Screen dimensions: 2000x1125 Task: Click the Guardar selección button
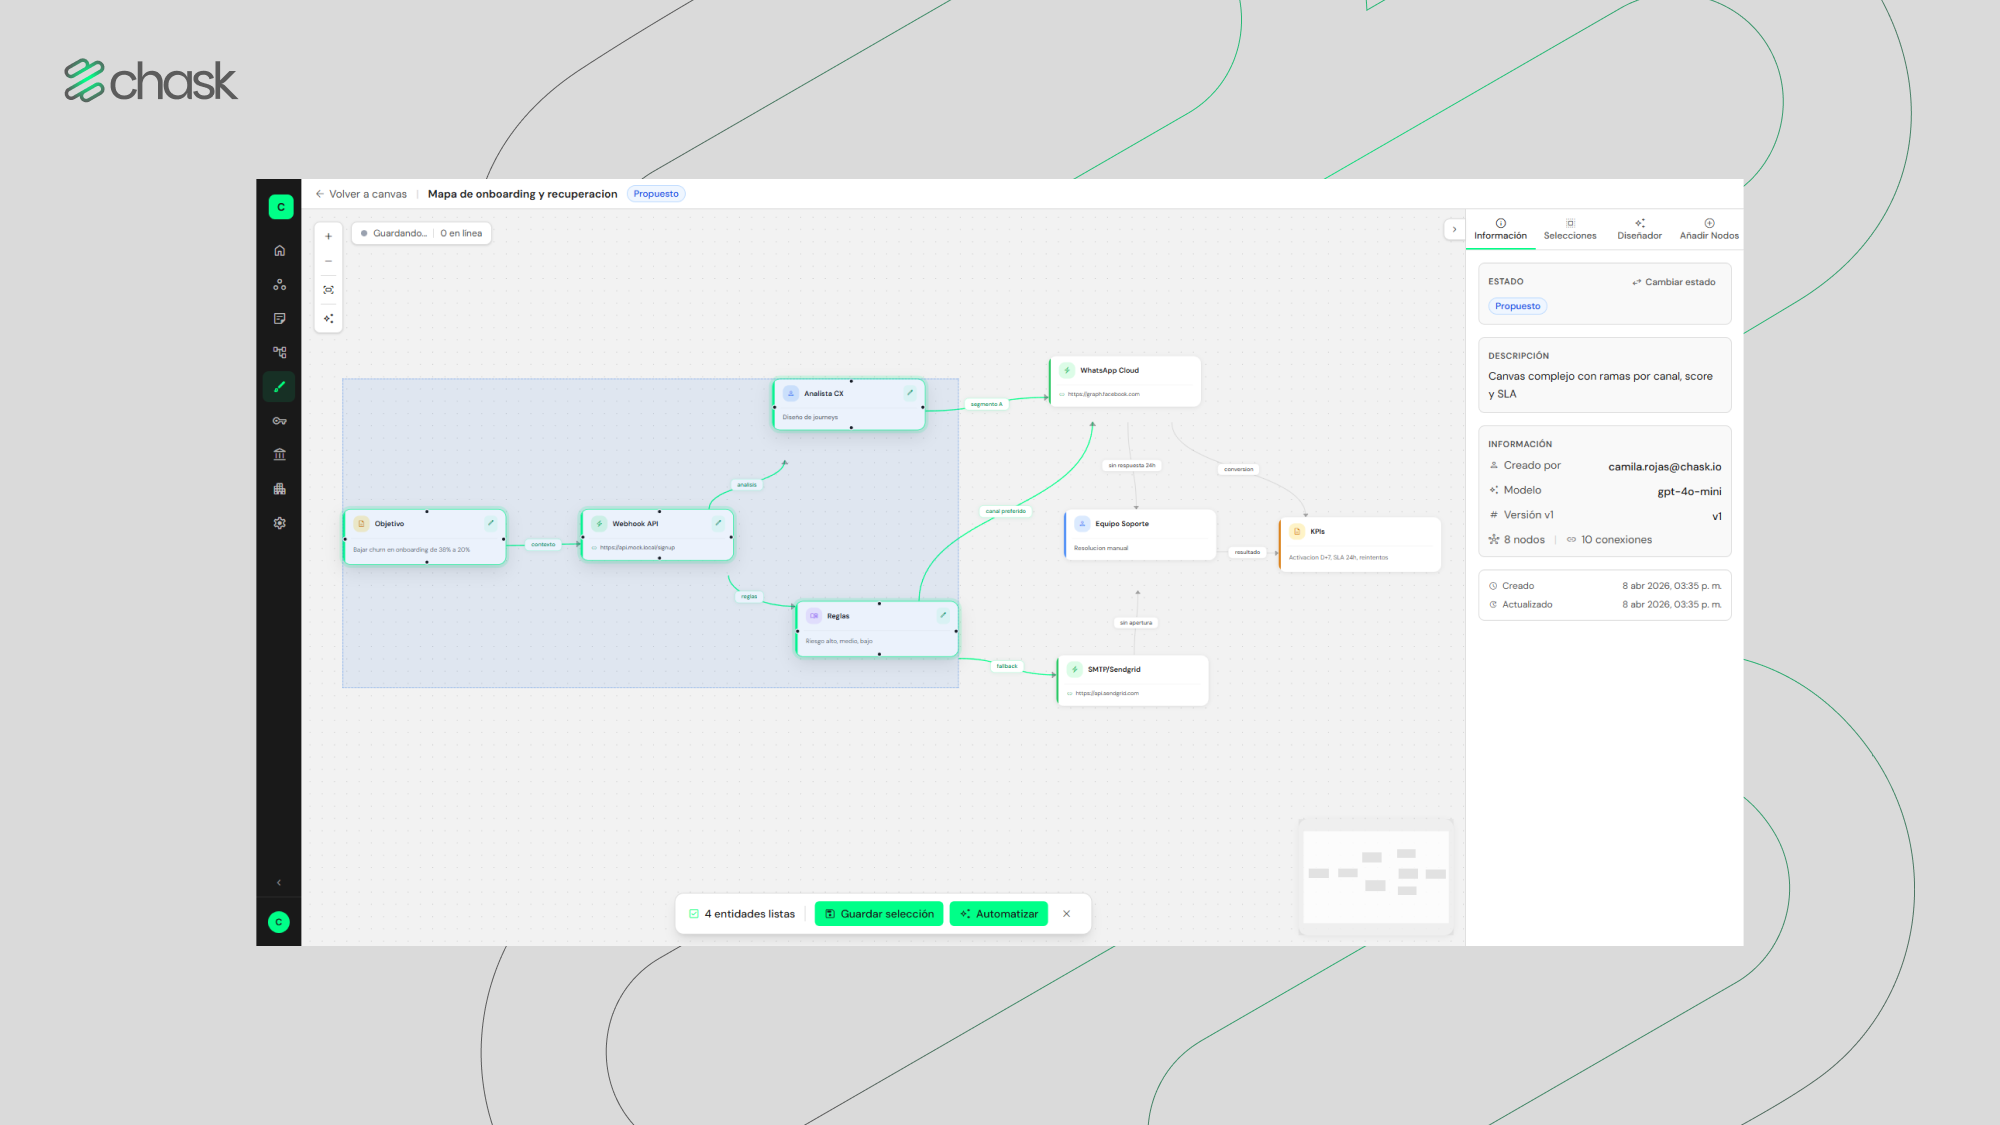click(x=879, y=914)
